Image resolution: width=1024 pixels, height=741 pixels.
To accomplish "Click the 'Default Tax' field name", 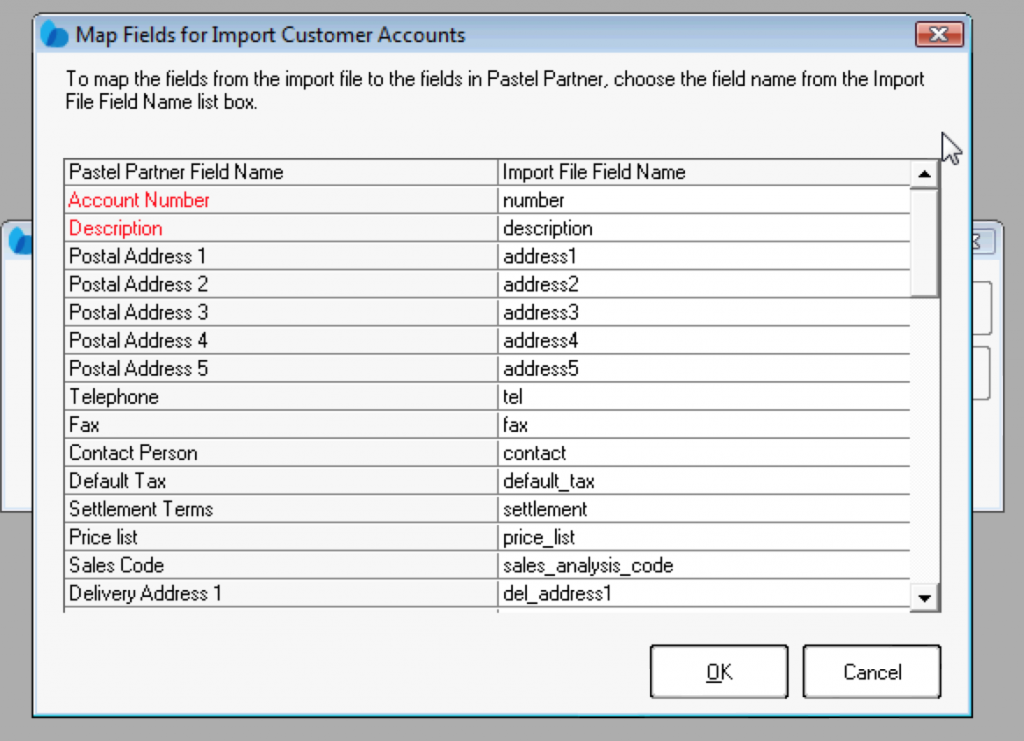I will click(x=281, y=481).
